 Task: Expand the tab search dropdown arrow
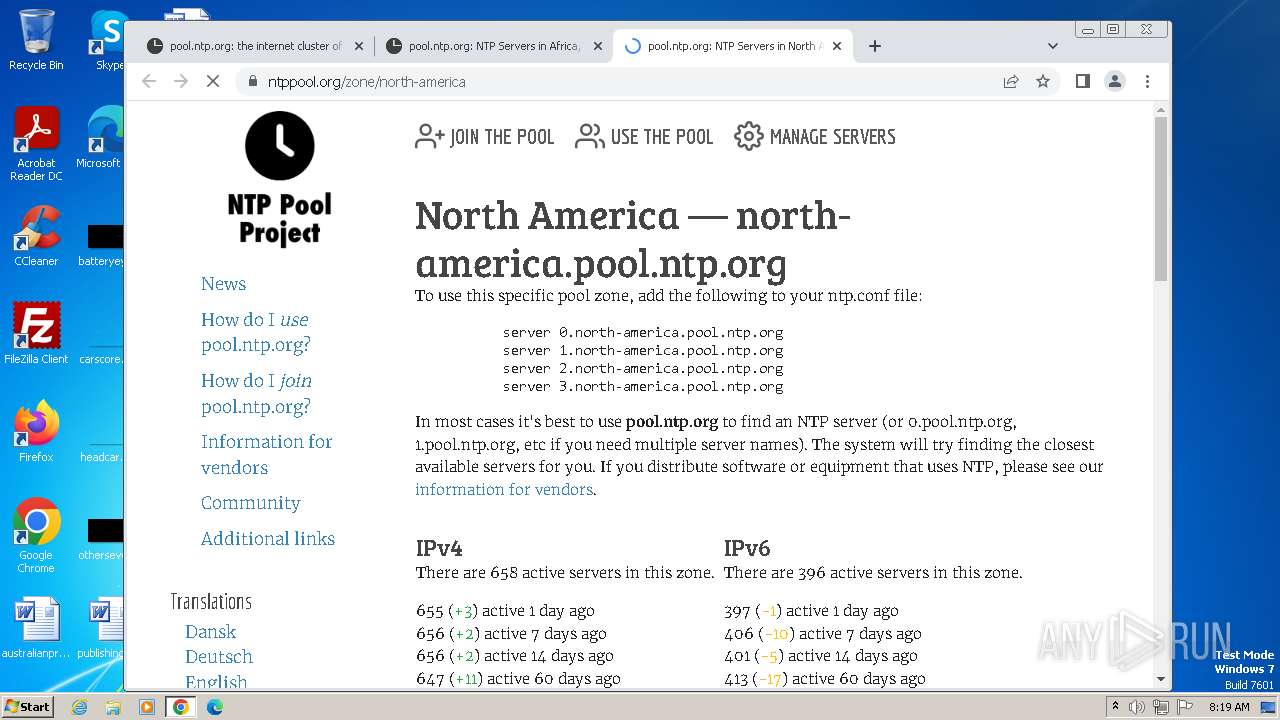coord(1053,46)
